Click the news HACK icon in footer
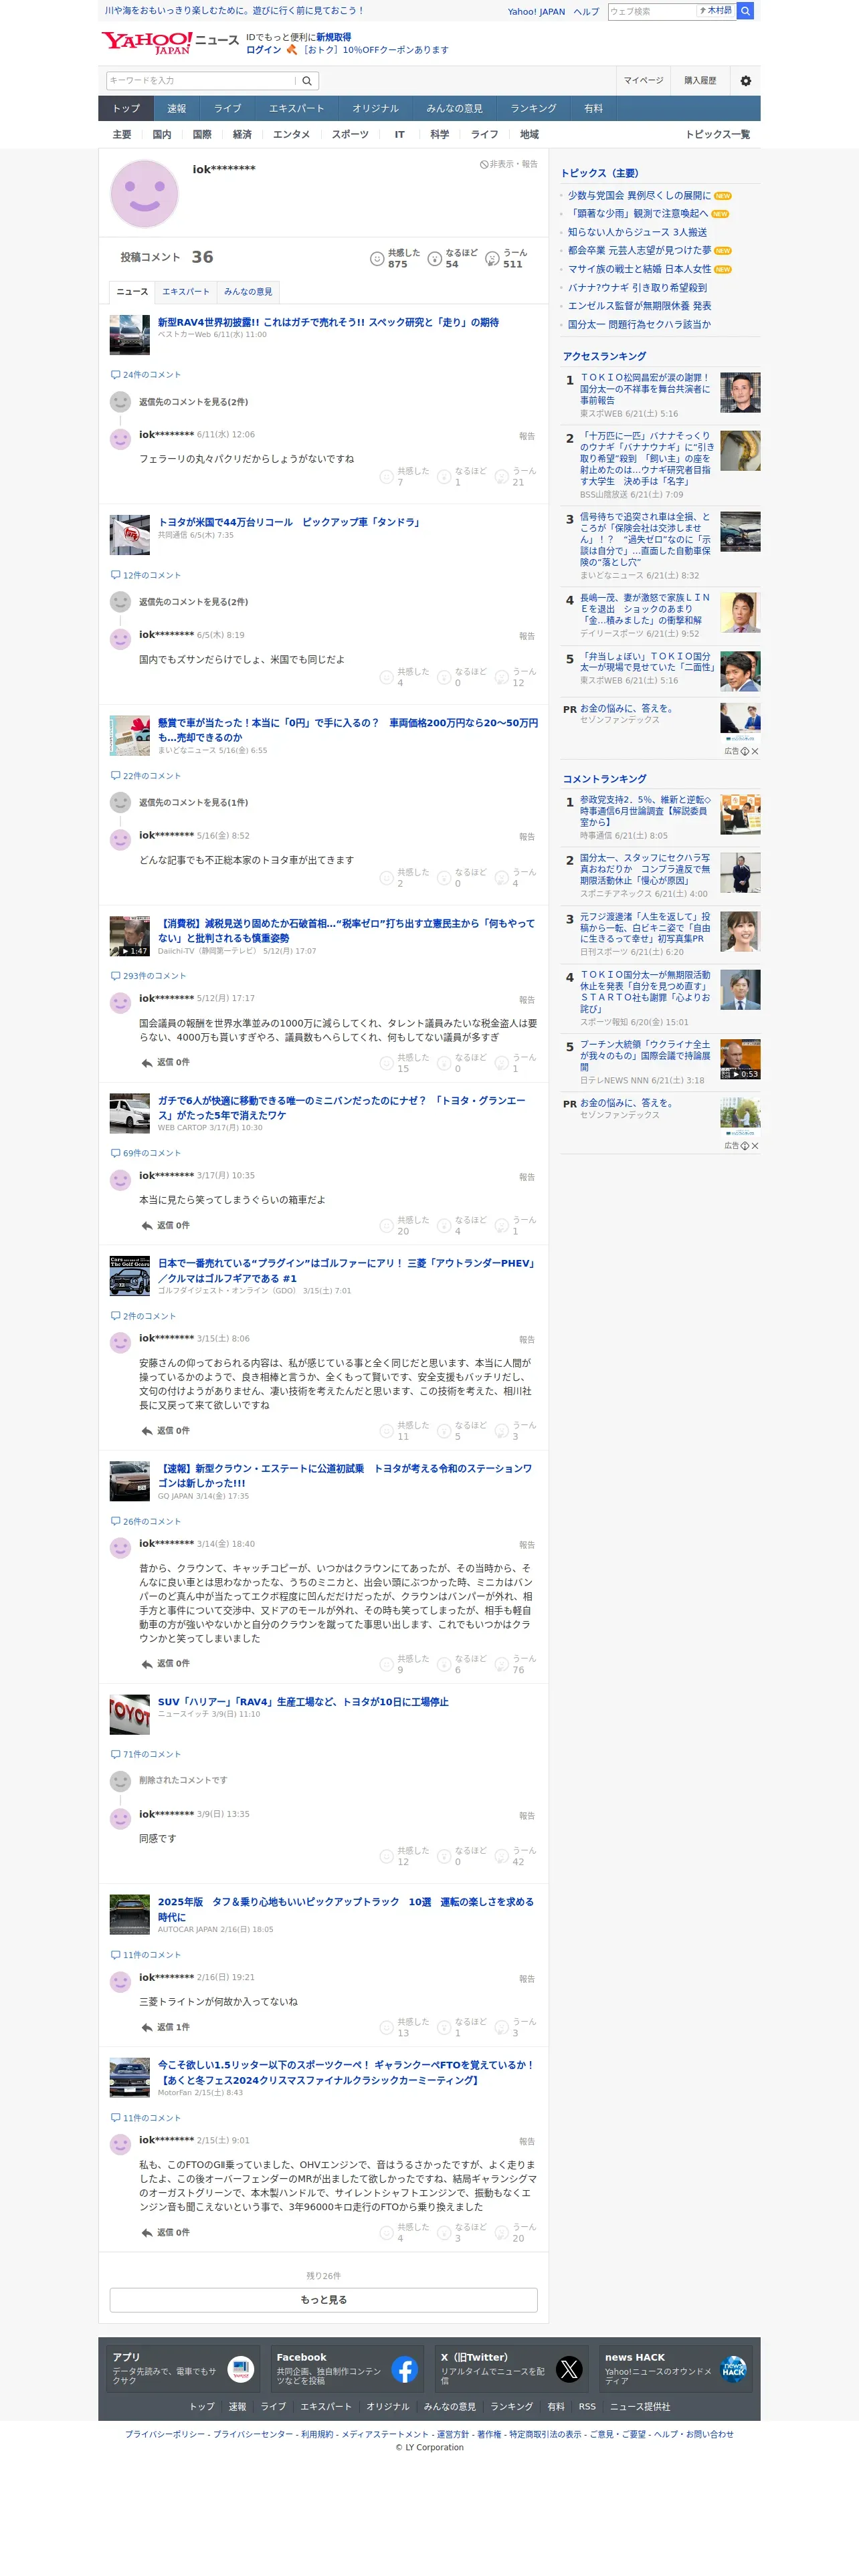This screenshot has height=2576, width=859. 733,2368
